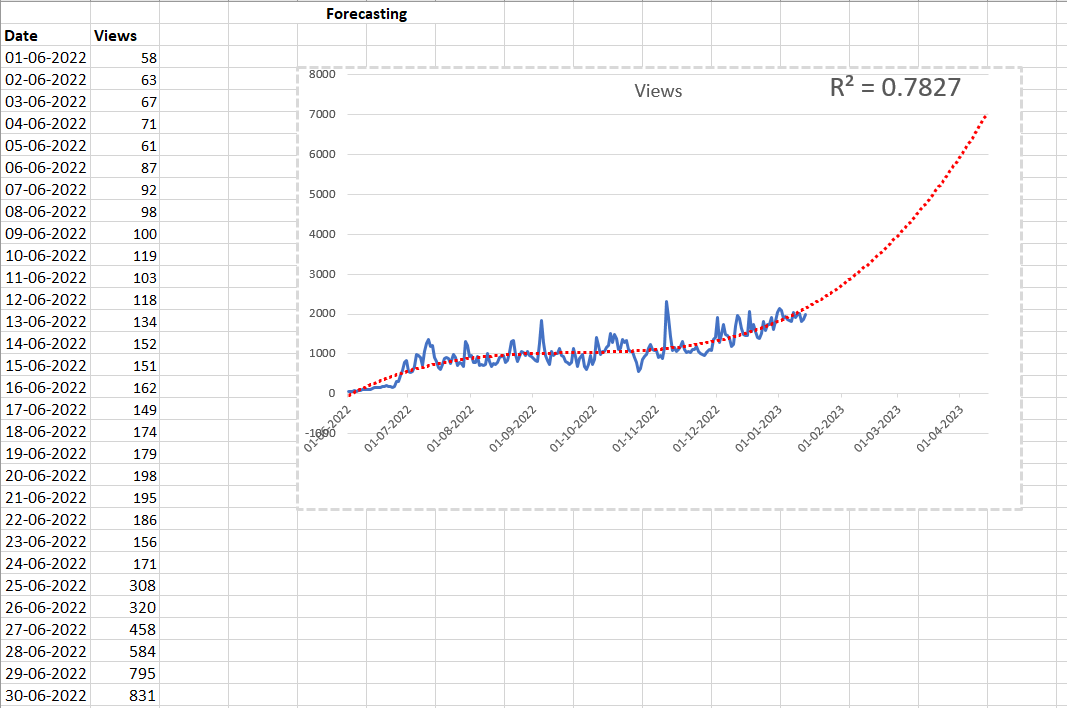
Task: Click the R² = 0.7827 trendline label
Action: (x=895, y=88)
